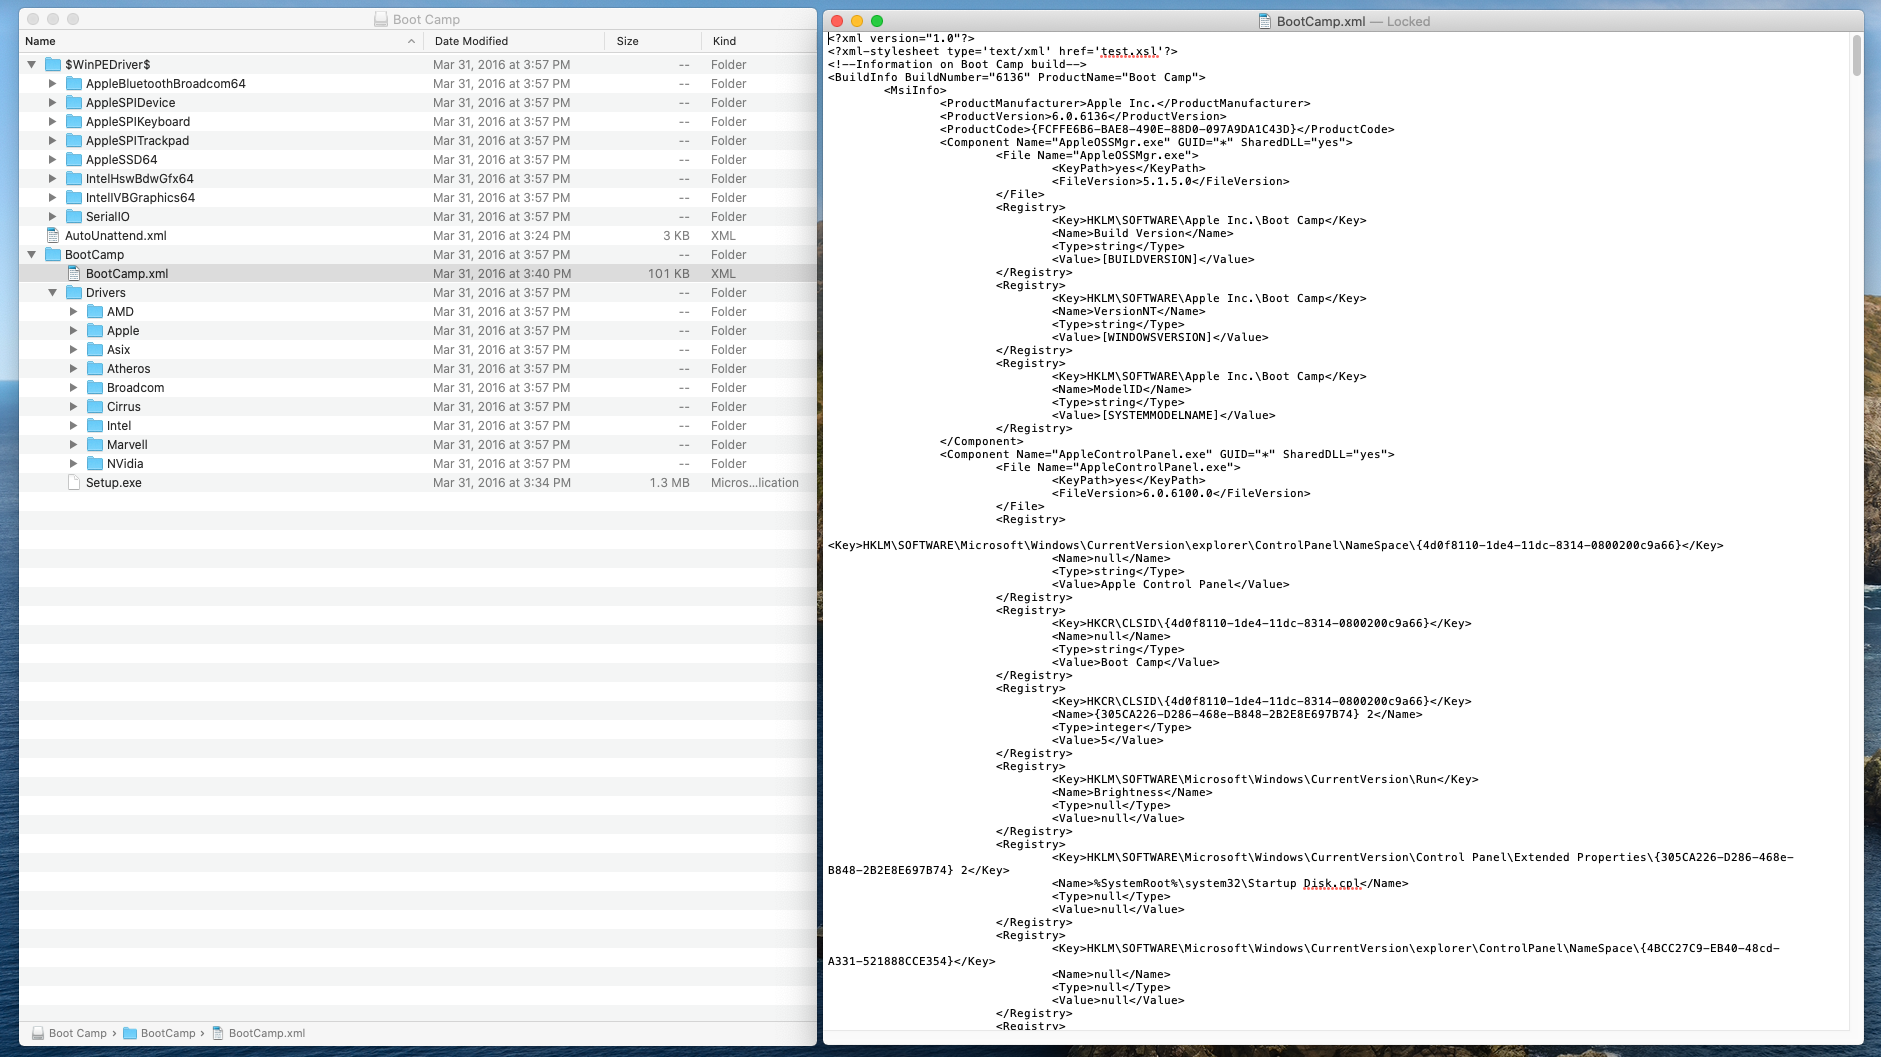The image size is (1881, 1057).
Task: Click the '3 KB' size of AutoUnattend.xml
Action: (677, 236)
